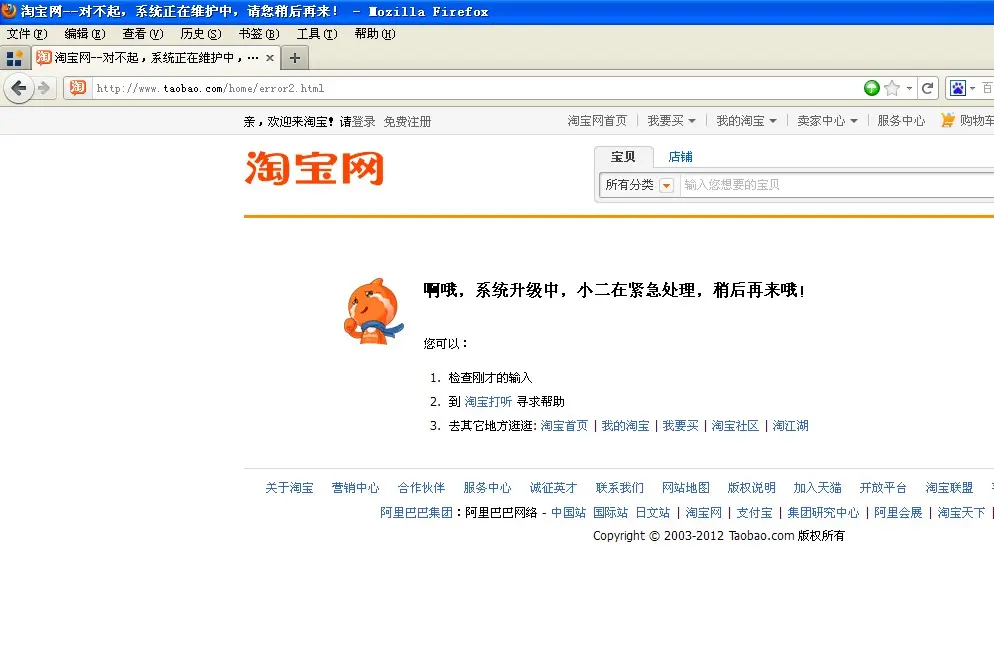Screen dimensions: 994x654
Task: Open the 历史 menu
Action: tap(201, 34)
